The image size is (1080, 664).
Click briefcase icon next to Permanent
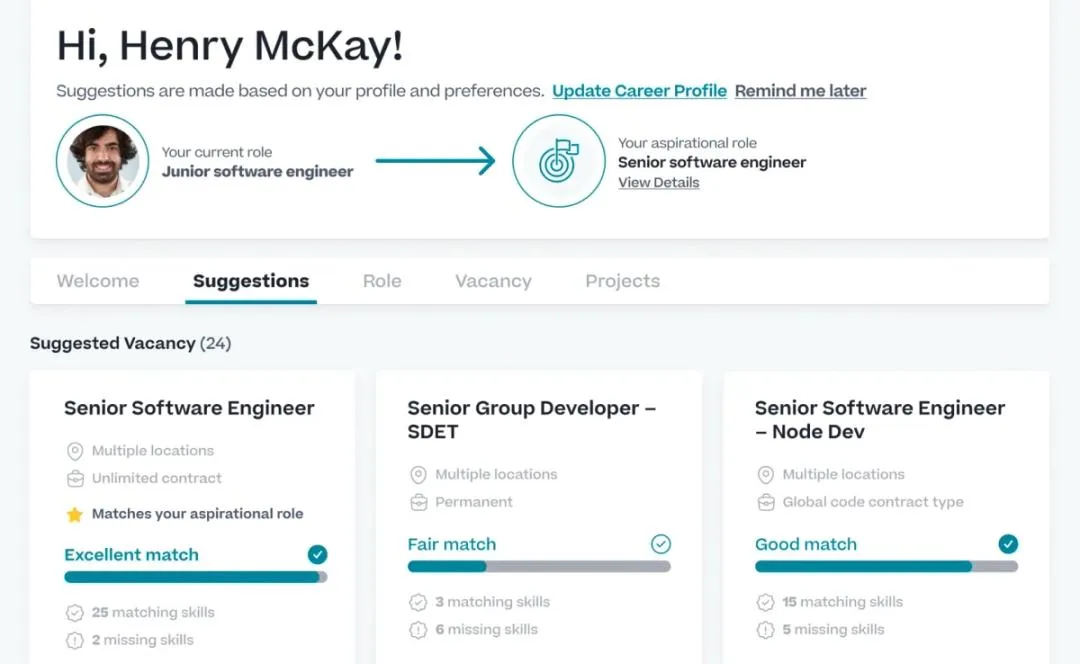click(417, 502)
